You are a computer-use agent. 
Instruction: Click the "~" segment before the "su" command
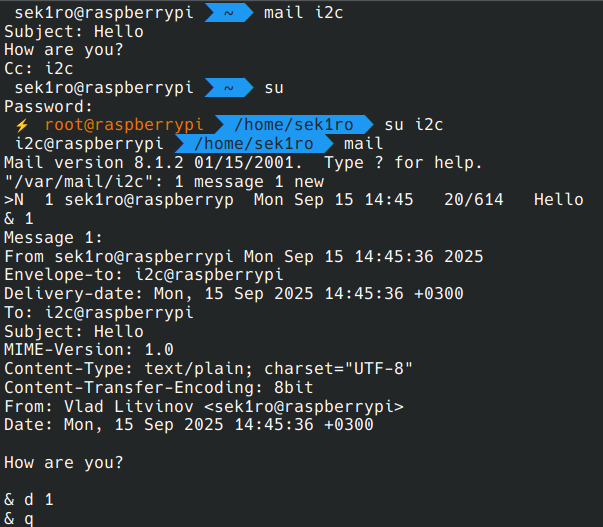coord(228,88)
